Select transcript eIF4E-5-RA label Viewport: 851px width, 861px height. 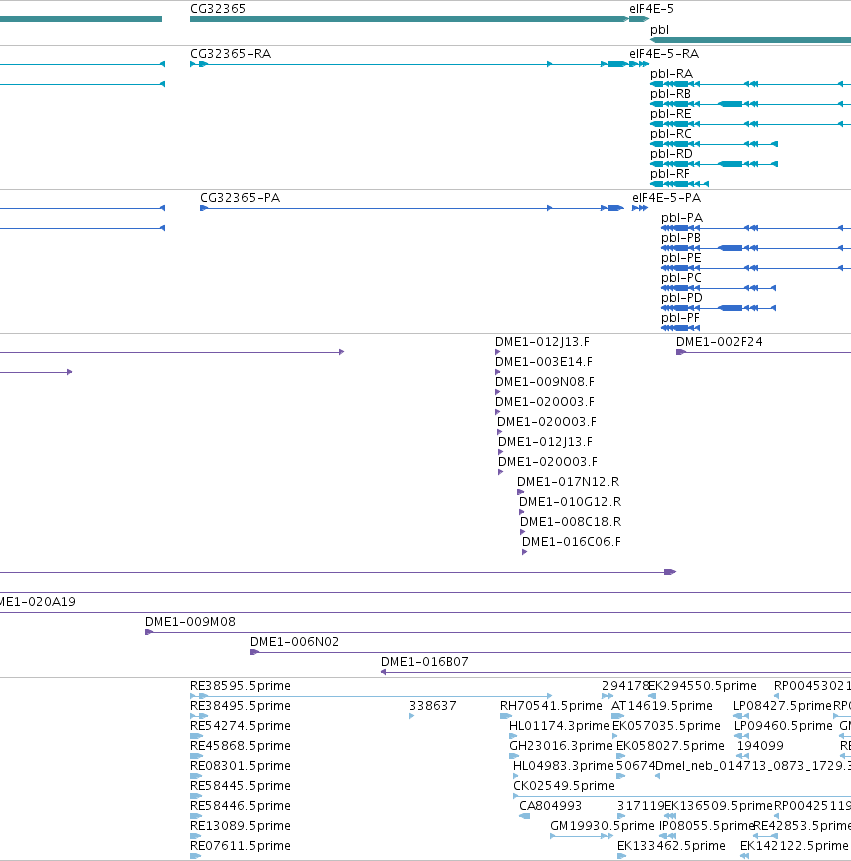pos(664,54)
